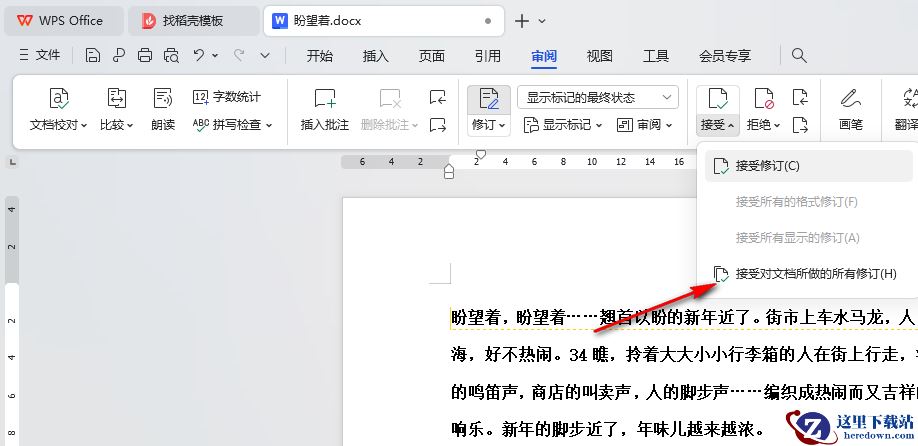Select the 盼望着.docx document tab
The height and width of the screenshot is (446, 918).
383,21
